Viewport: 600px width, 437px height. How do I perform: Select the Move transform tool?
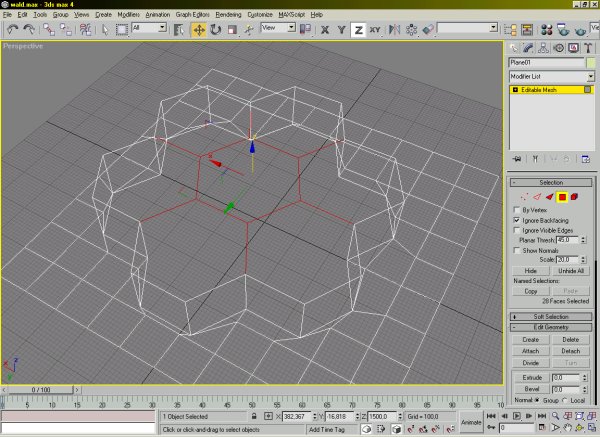click(x=198, y=30)
